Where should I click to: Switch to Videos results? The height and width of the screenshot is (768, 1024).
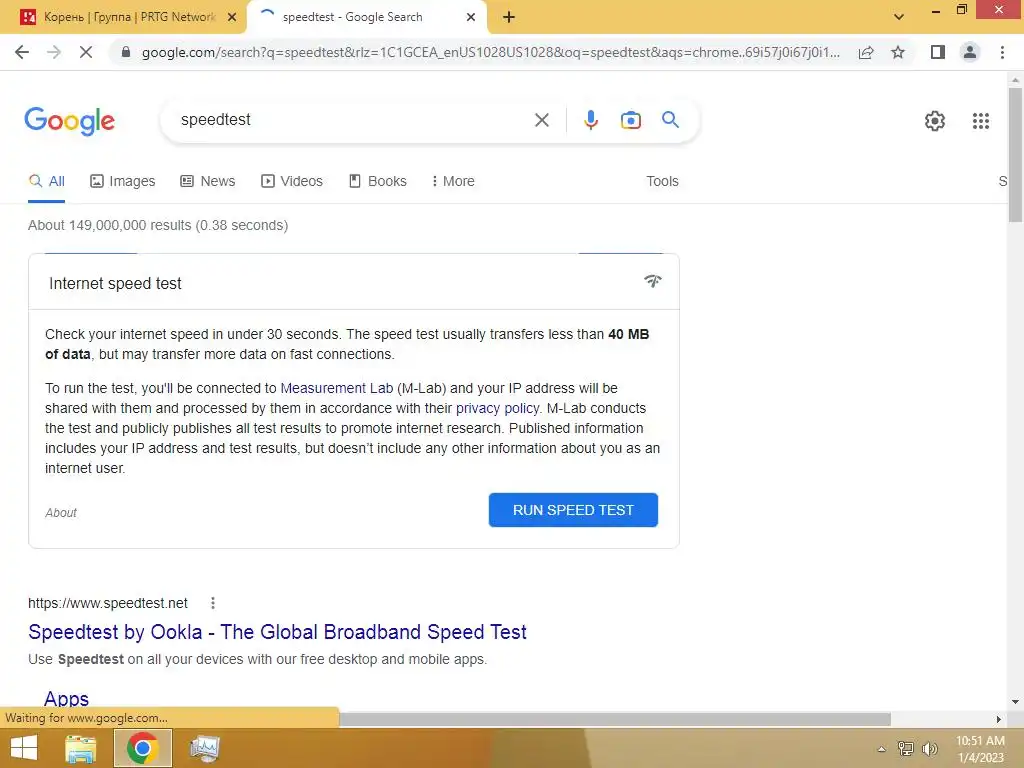pyautogui.click(x=292, y=182)
